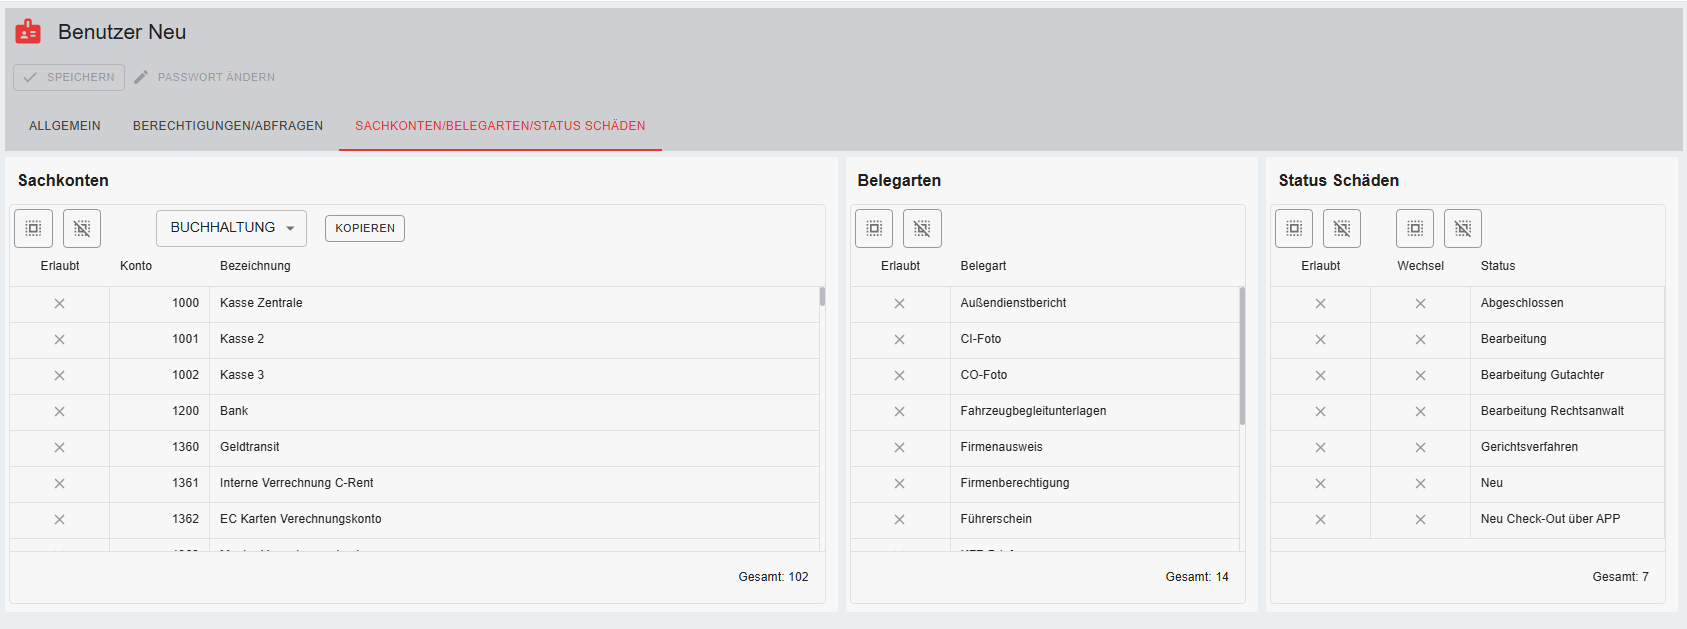The image size is (1687, 629).
Task: Toggle Erlaubt for status Neu
Action: 1320,483
